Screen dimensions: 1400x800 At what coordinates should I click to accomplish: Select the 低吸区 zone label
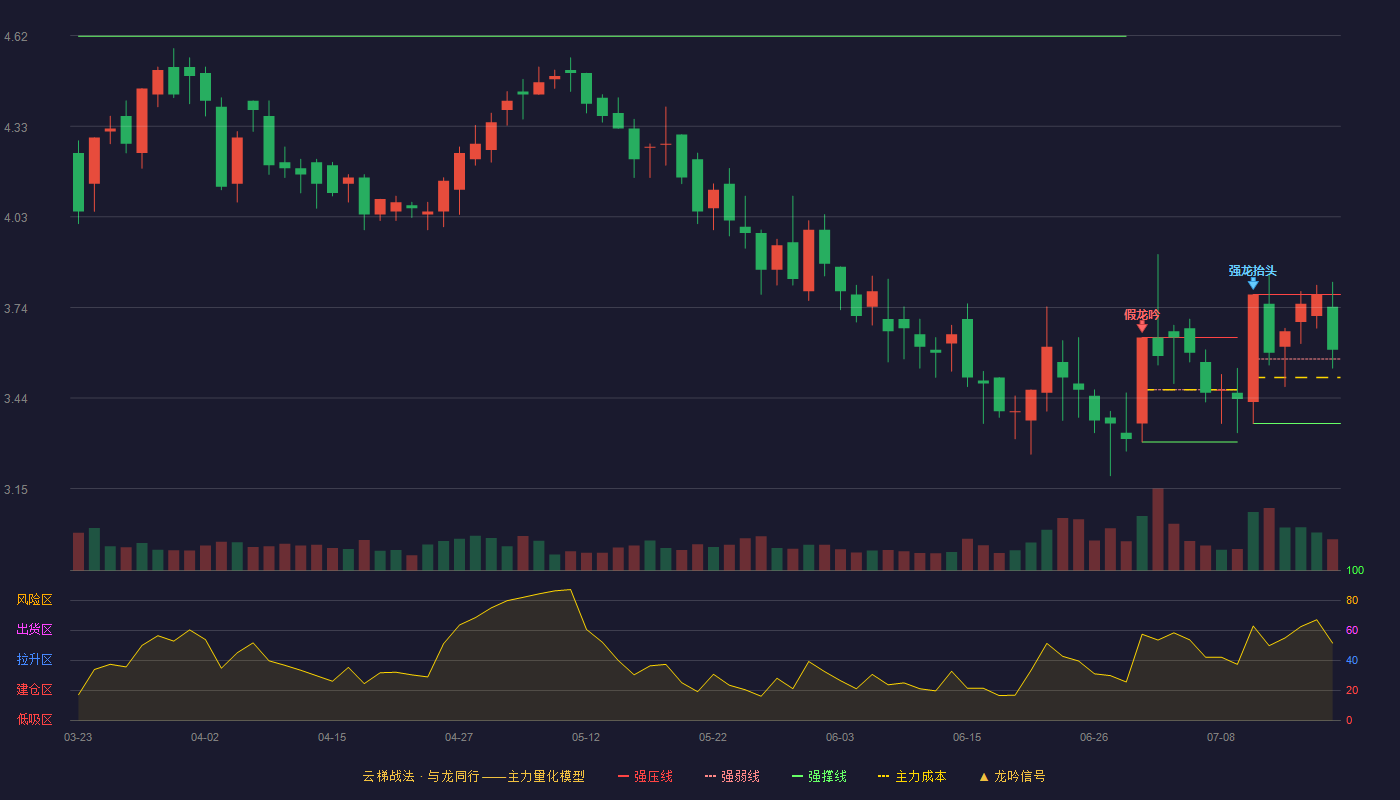tap(34, 719)
